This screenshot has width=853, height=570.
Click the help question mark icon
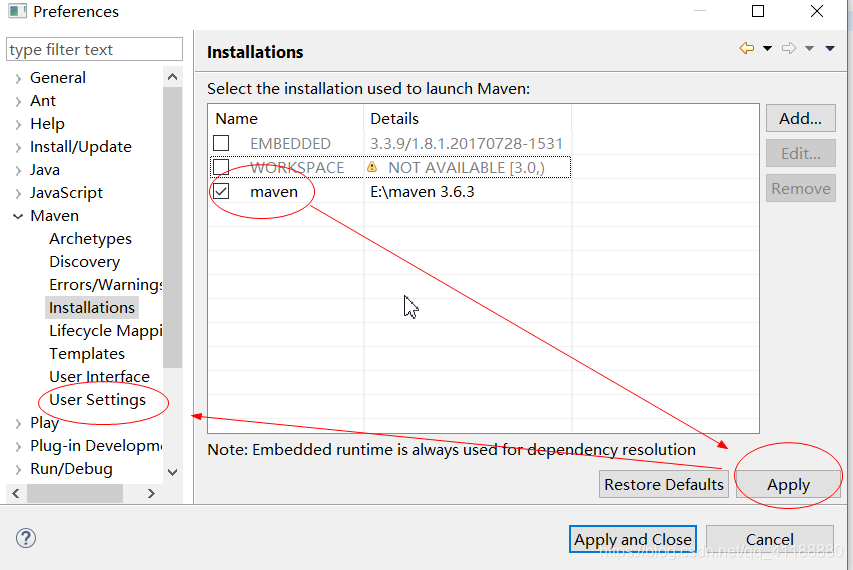[26, 538]
